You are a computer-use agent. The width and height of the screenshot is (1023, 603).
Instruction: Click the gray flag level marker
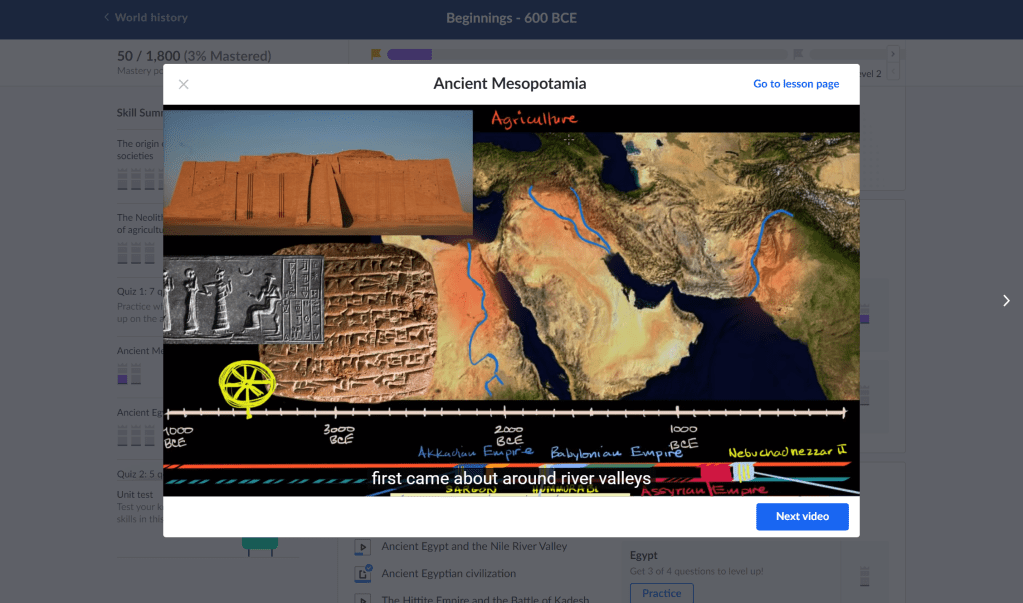(798, 54)
